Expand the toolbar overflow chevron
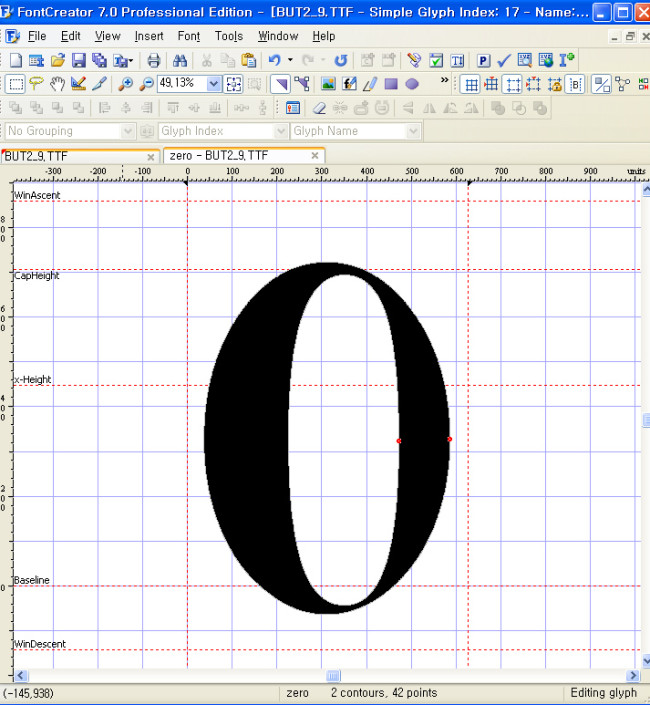 click(444, 80)
